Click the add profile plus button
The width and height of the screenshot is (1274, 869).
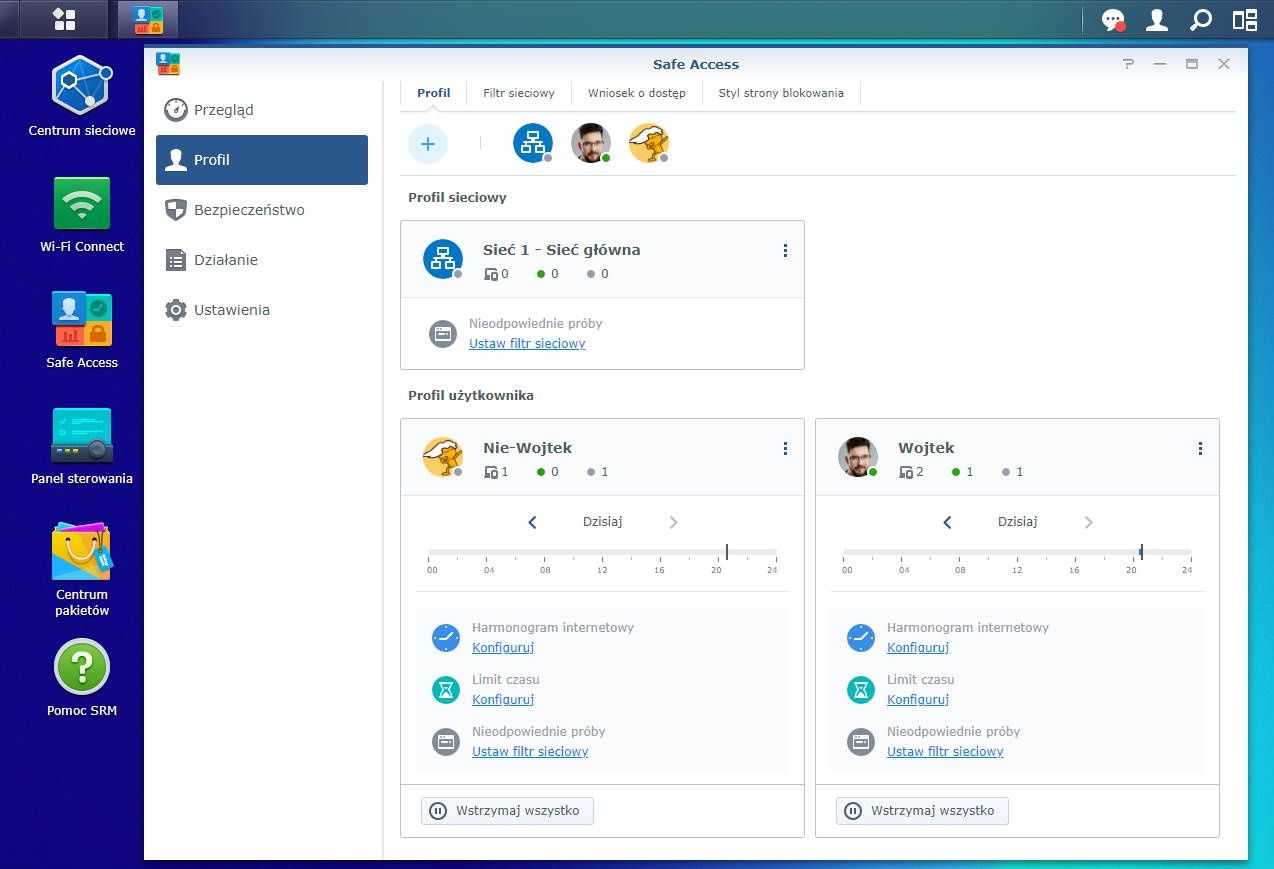click(428, 144)
